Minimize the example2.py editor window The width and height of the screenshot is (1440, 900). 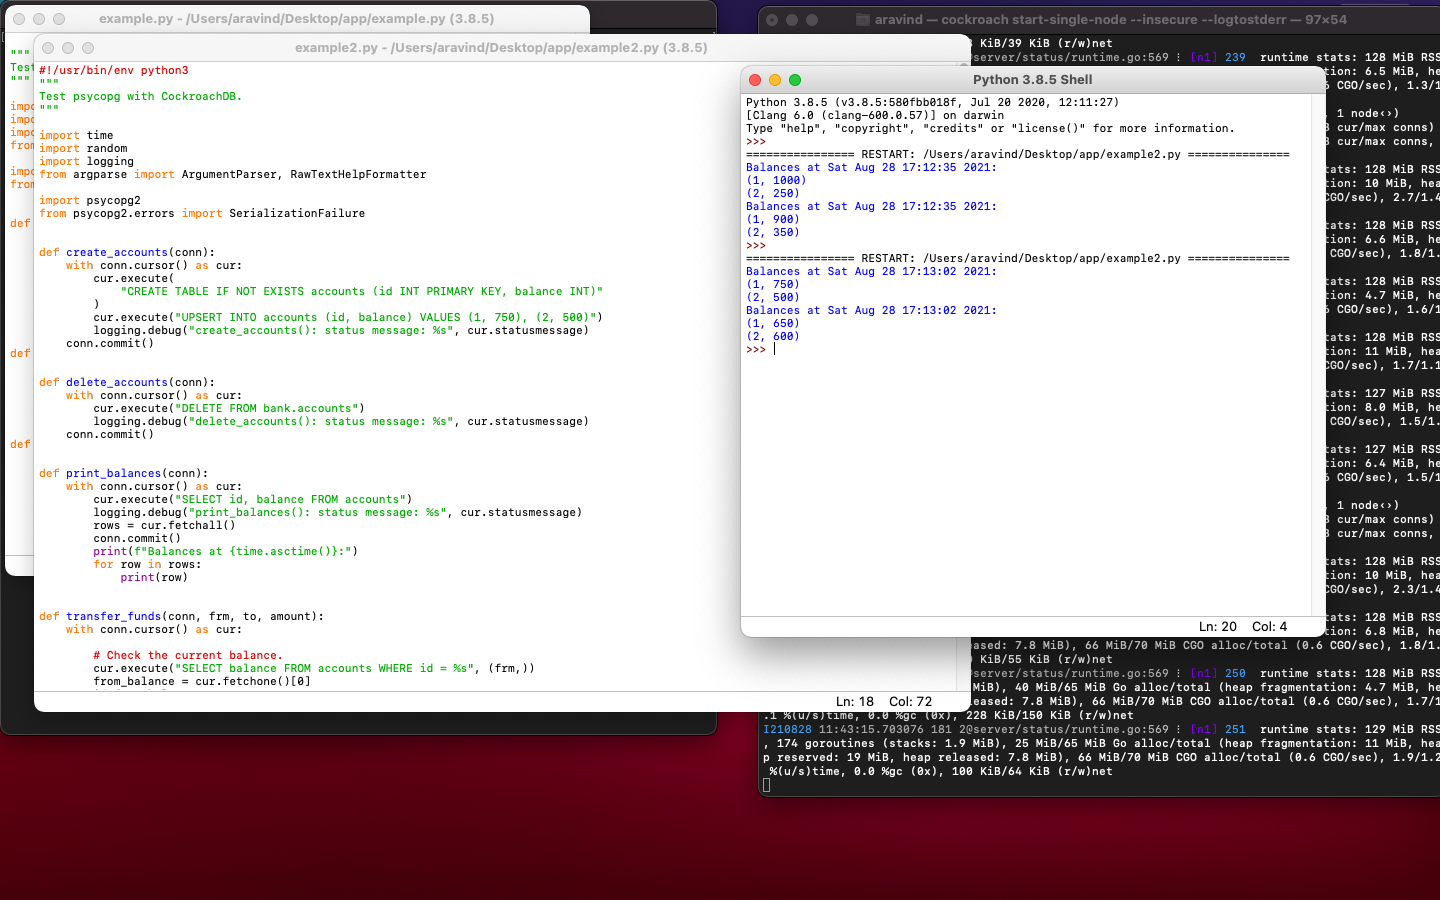point(68,48)
